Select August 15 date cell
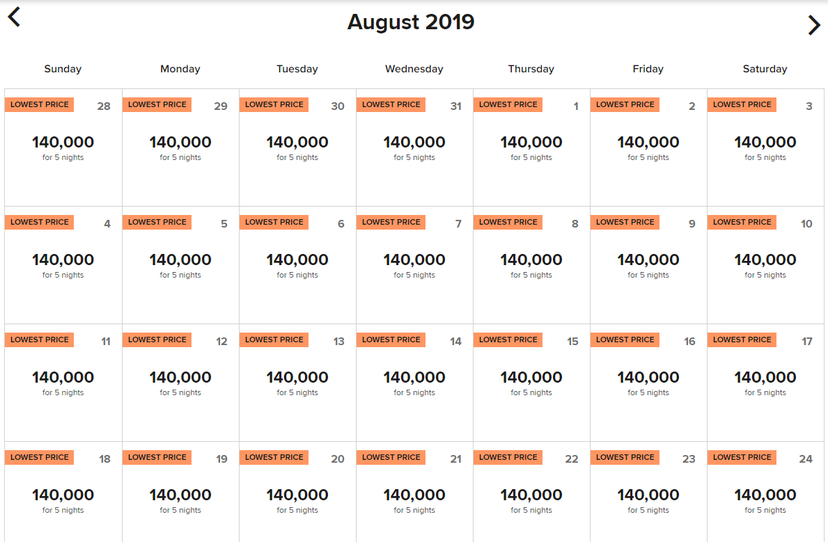828x542 pixels. coord(531,383)
